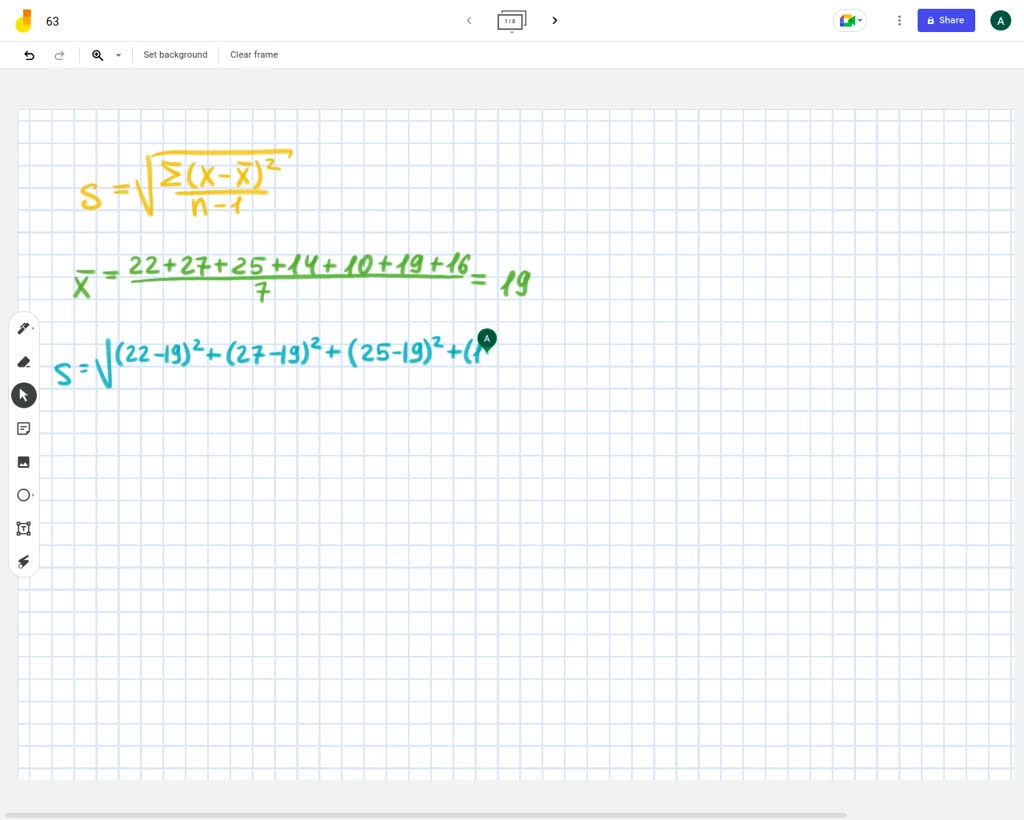Click the Set background button
1024x820 pixels.
[x=175, y=55]
